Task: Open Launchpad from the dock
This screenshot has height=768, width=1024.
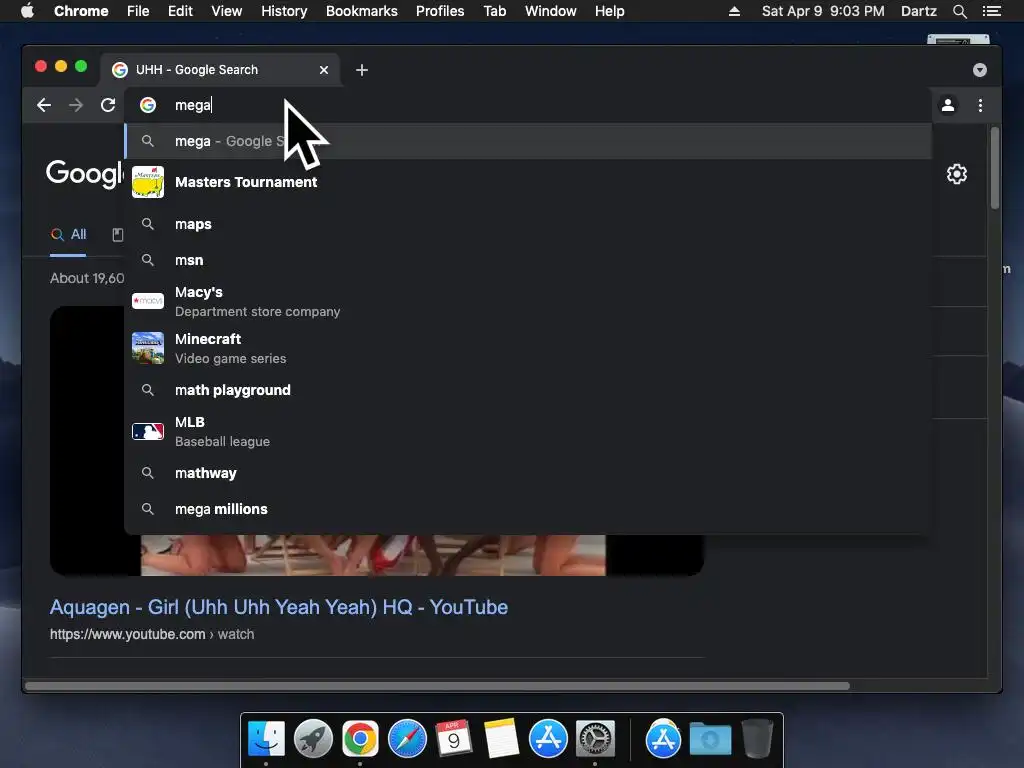Action: click(x=313, y=739)
